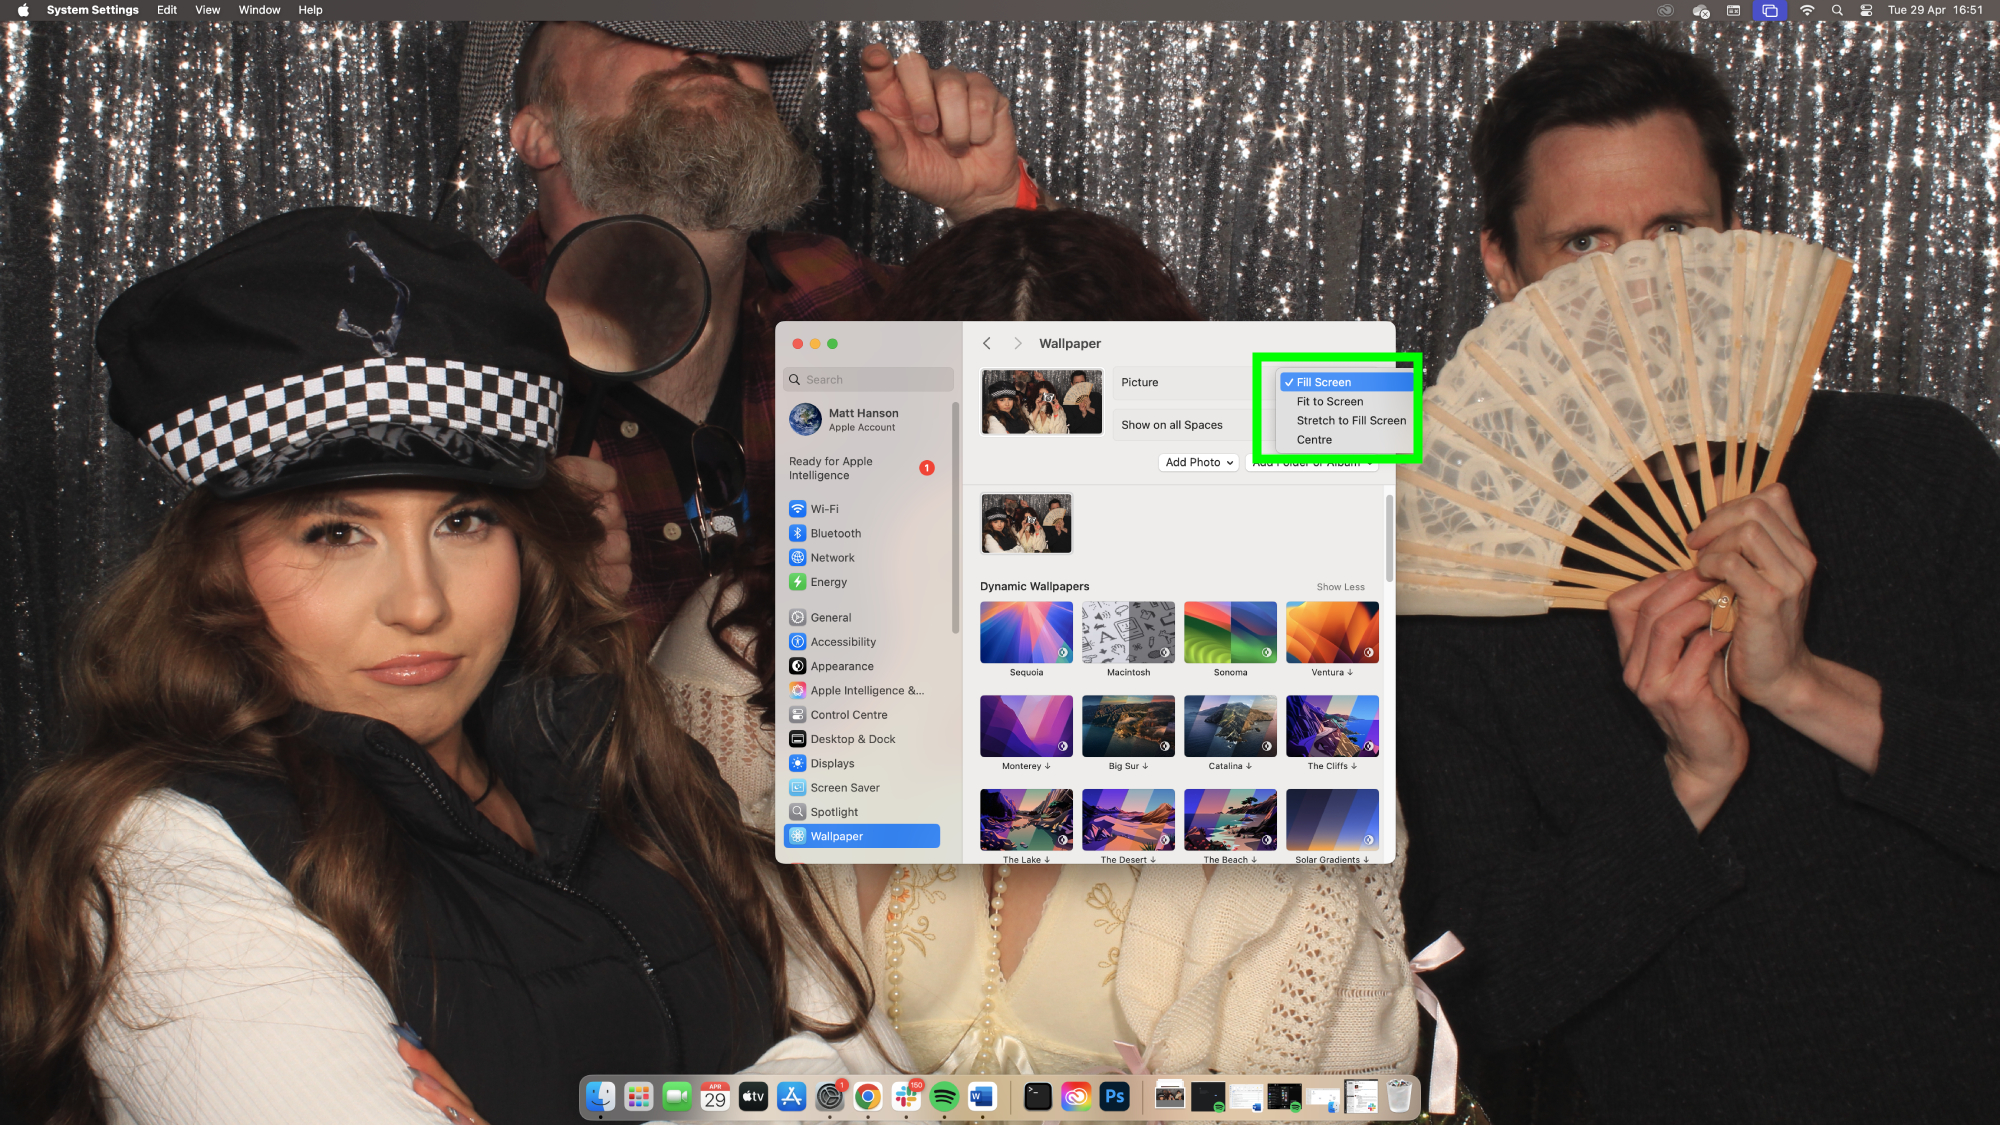Image resolution: width=2000 pixels, height=1125 pixels.
Task: Select Displays in the sidebar
Action: 832,763
